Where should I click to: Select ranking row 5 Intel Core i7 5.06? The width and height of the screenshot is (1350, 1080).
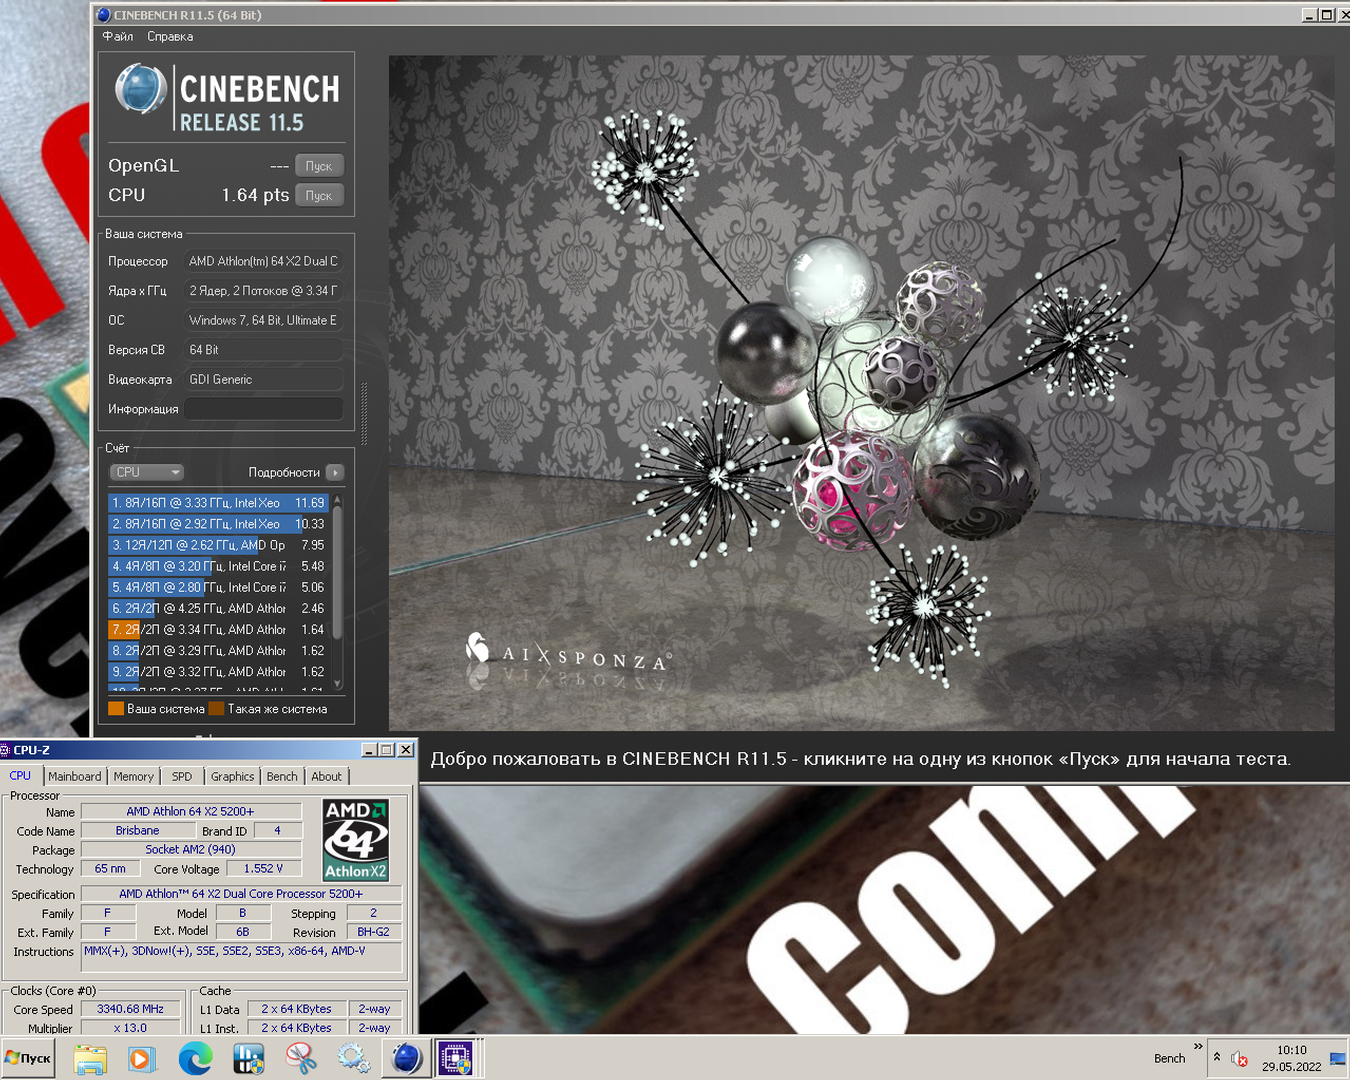coord(218,587)
